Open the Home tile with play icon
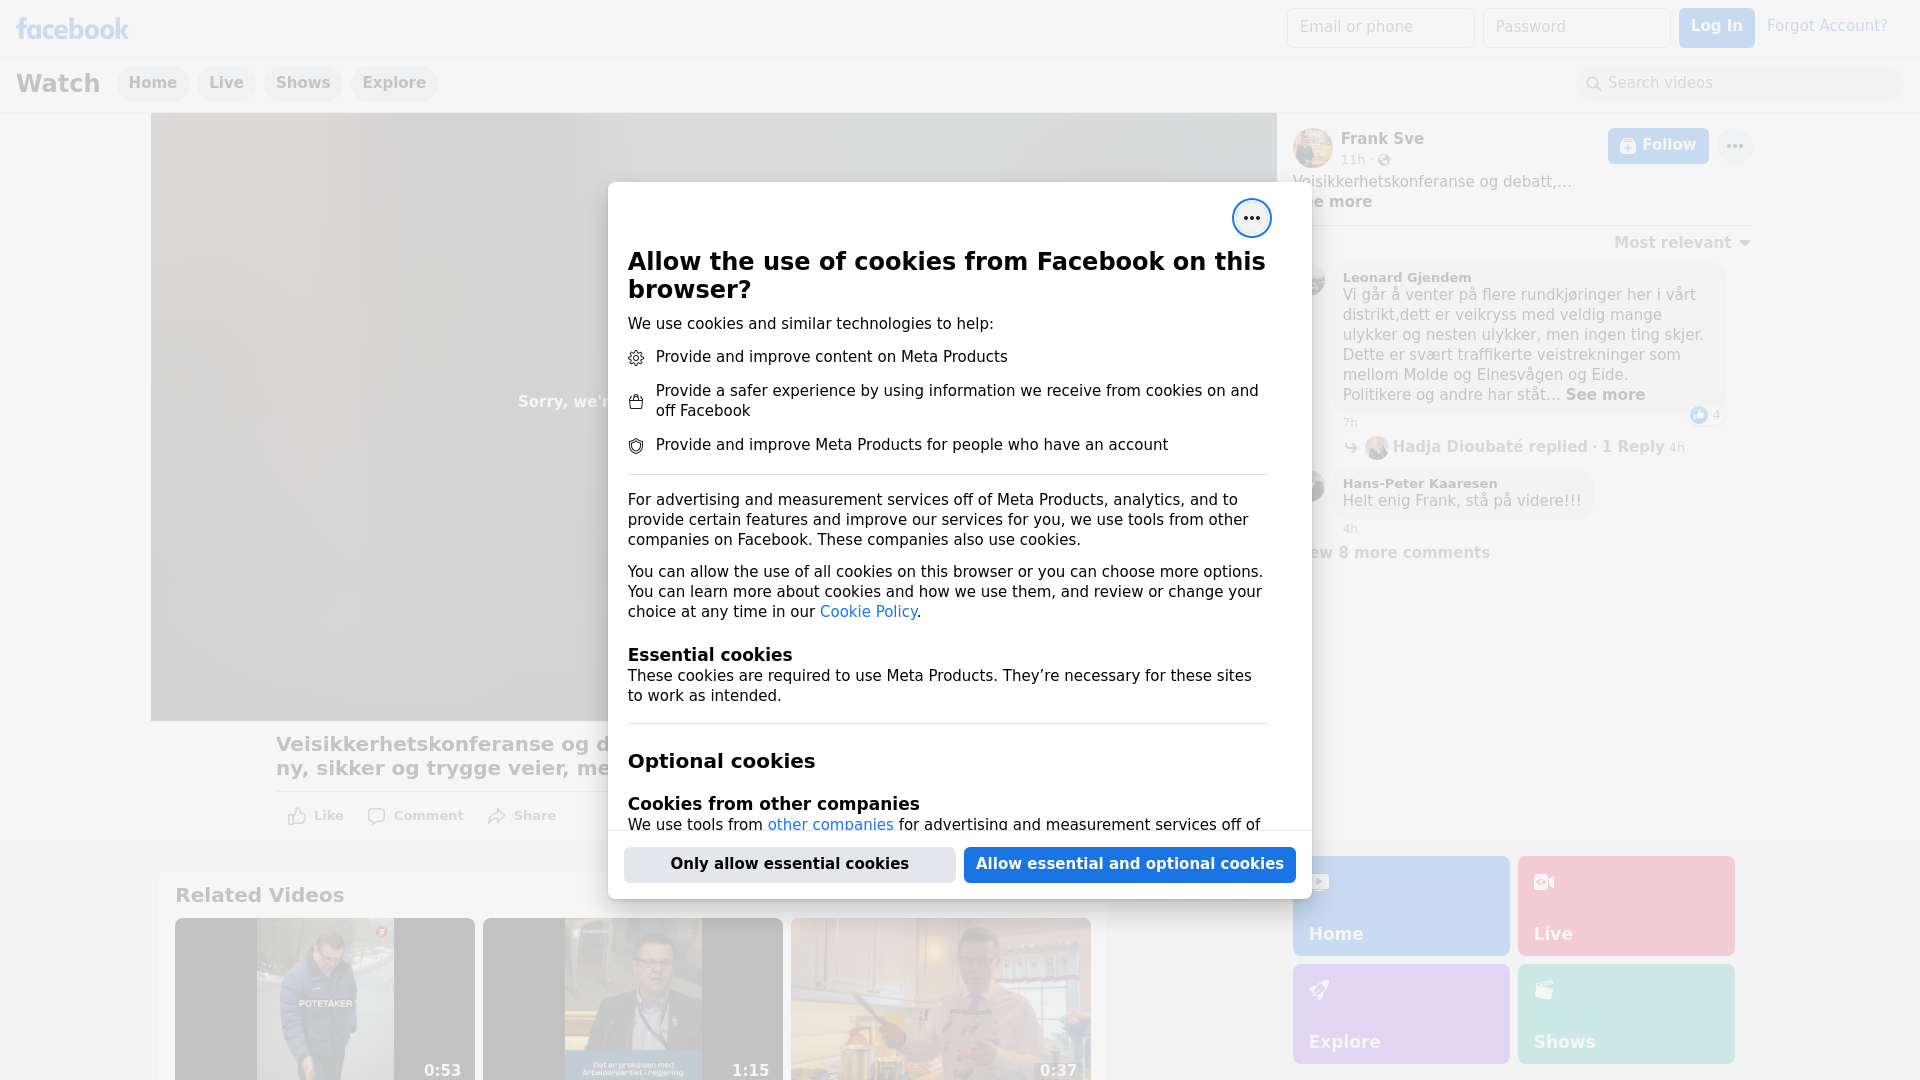The image size is (1920, 1080). tap(1401, 906)
